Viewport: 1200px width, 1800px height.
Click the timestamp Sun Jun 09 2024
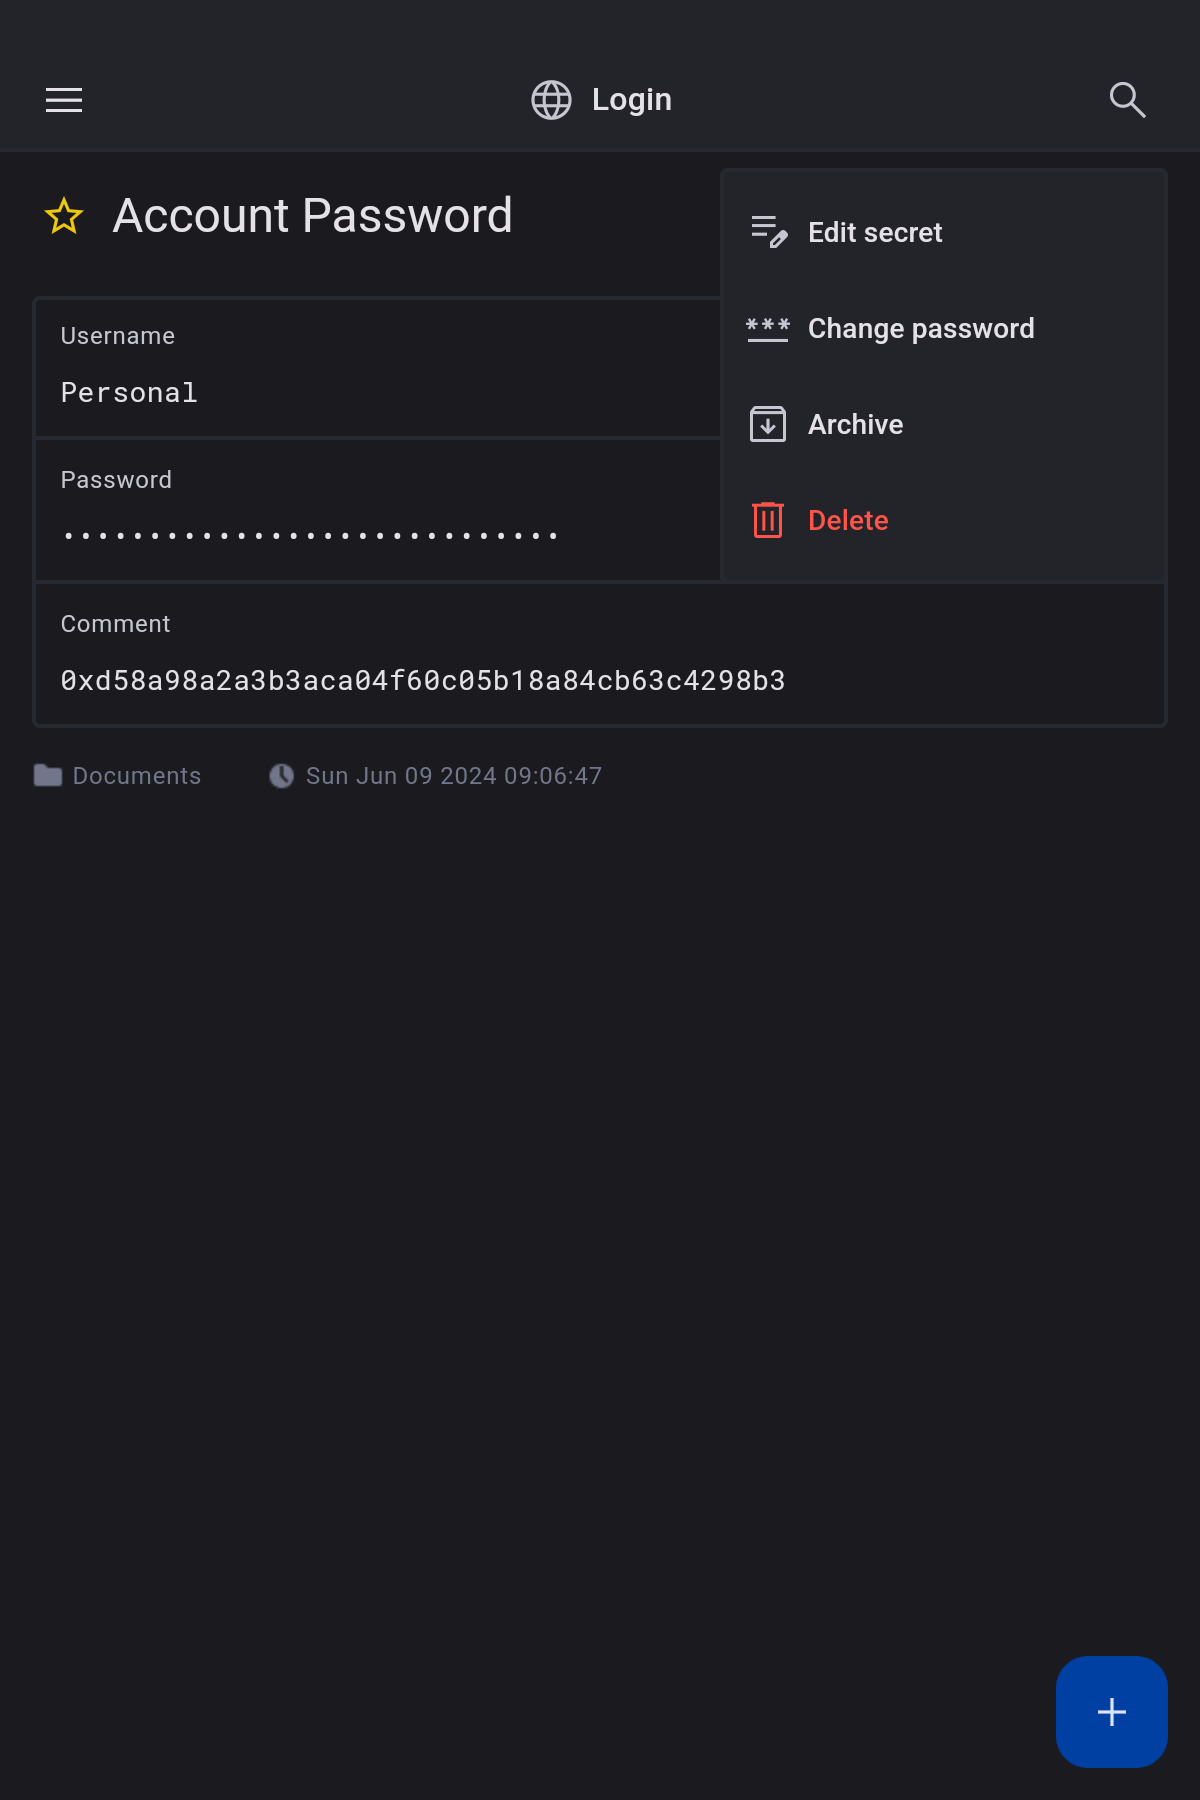(454, 776)
